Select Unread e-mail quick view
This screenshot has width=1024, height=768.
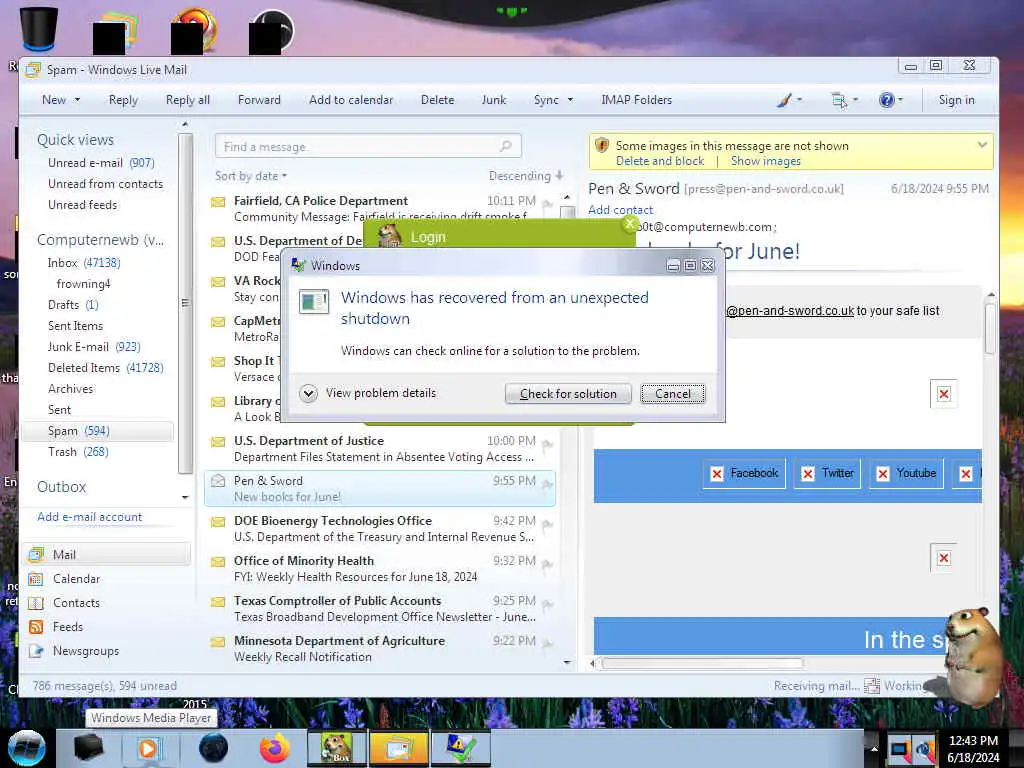(x=101, y=163)
